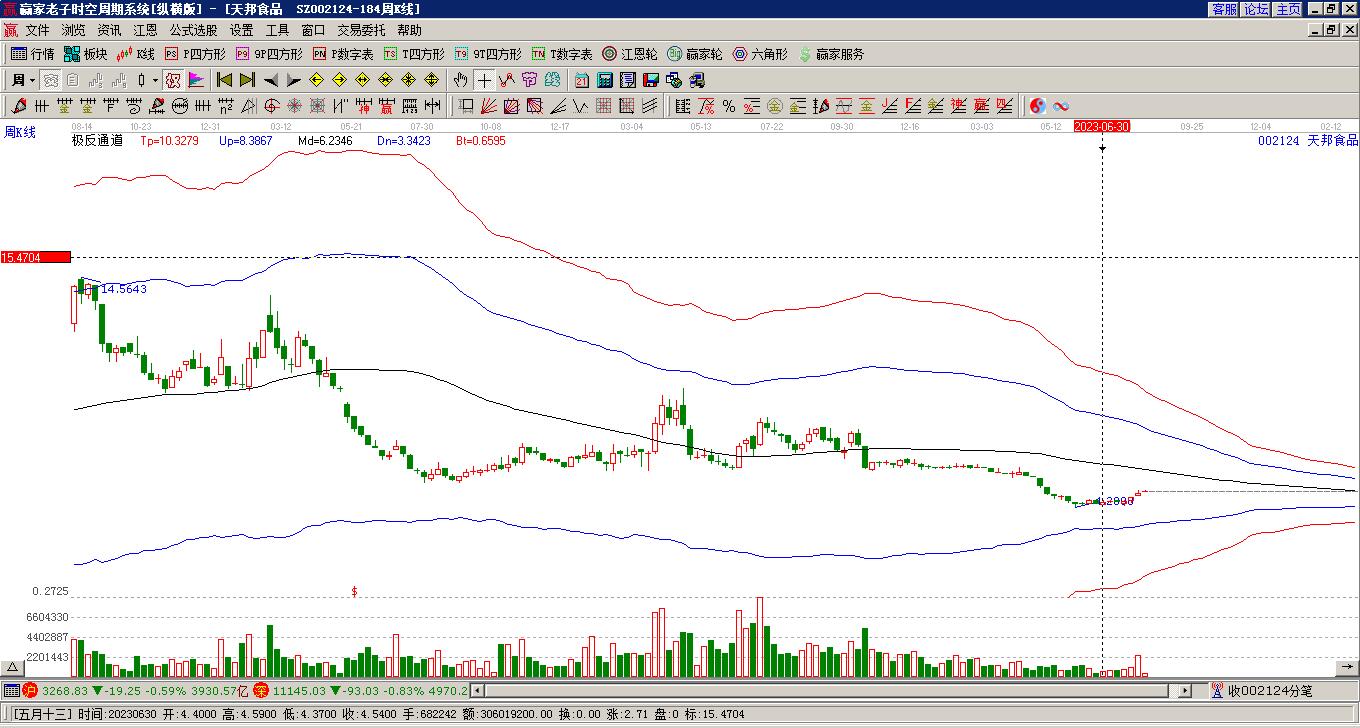Screen dimensions: 1360x728
Task: Click the horizontal scrollbar right arrow
Action: 1185,690
